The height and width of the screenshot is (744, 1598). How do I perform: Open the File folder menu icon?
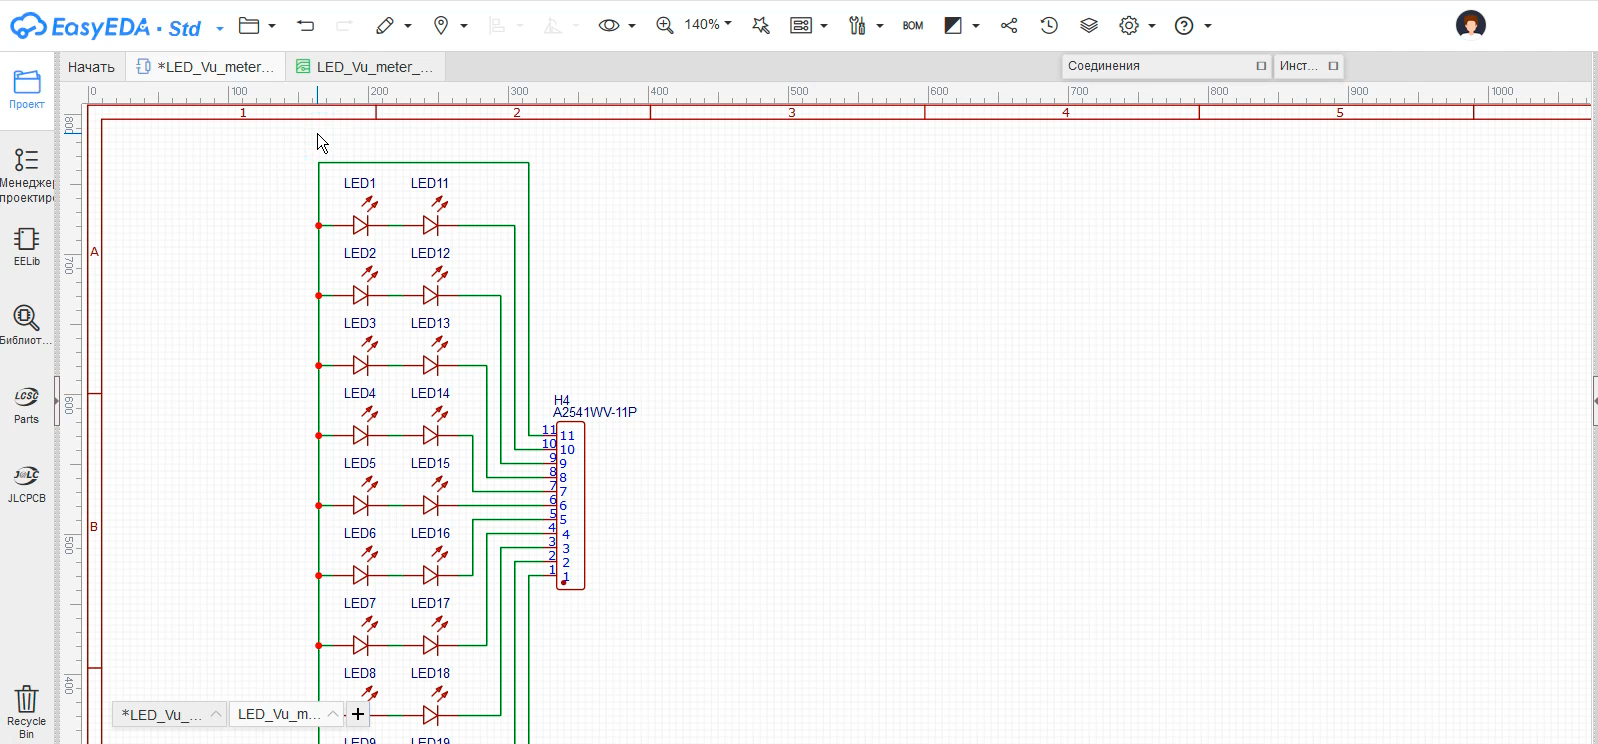click(x=249, y=25)
